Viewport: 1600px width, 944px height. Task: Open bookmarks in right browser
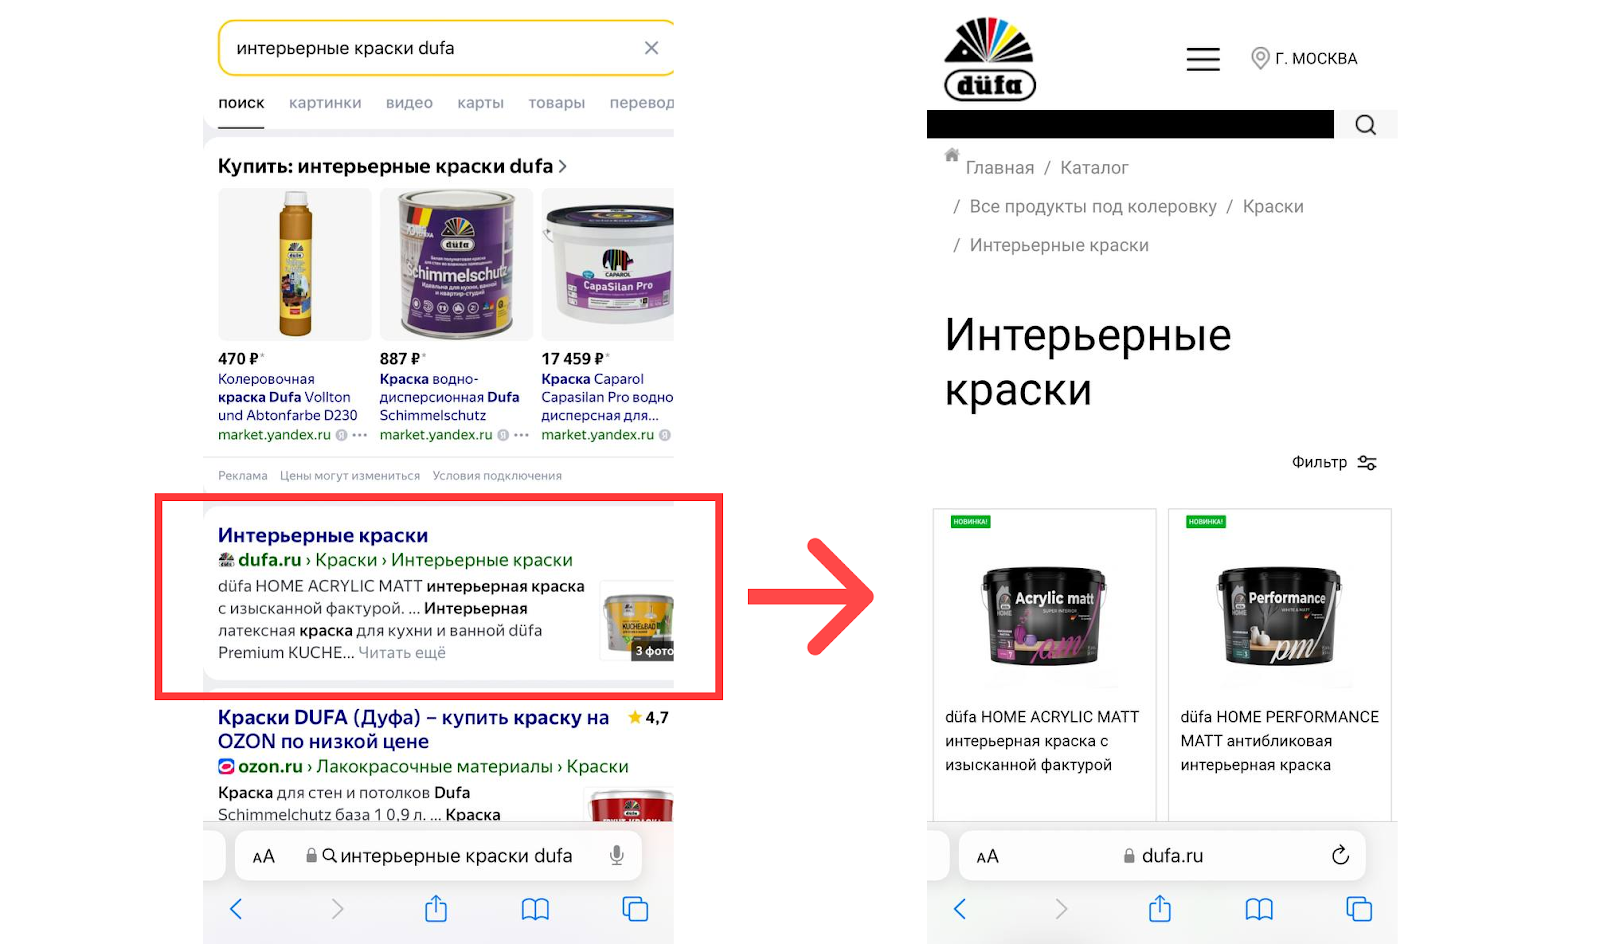pyautogui.click(x=1259, y=909)
